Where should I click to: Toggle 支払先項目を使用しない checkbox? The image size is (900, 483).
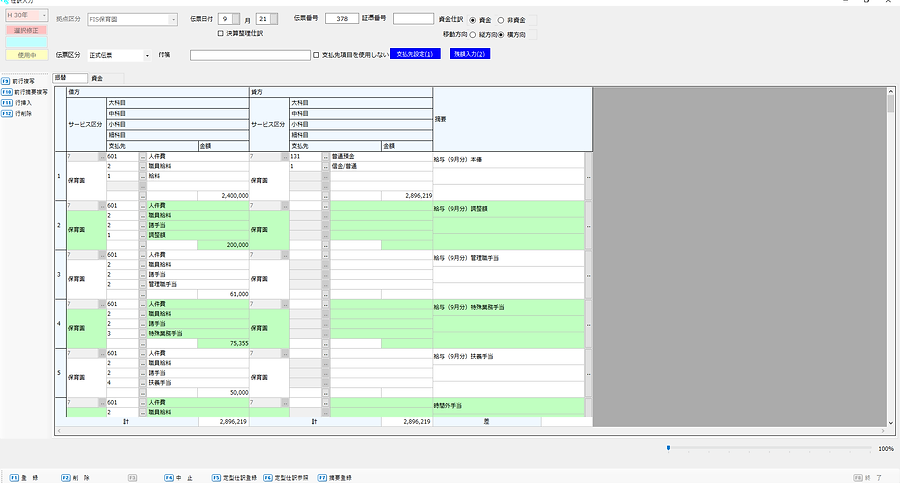click(316, 55)
